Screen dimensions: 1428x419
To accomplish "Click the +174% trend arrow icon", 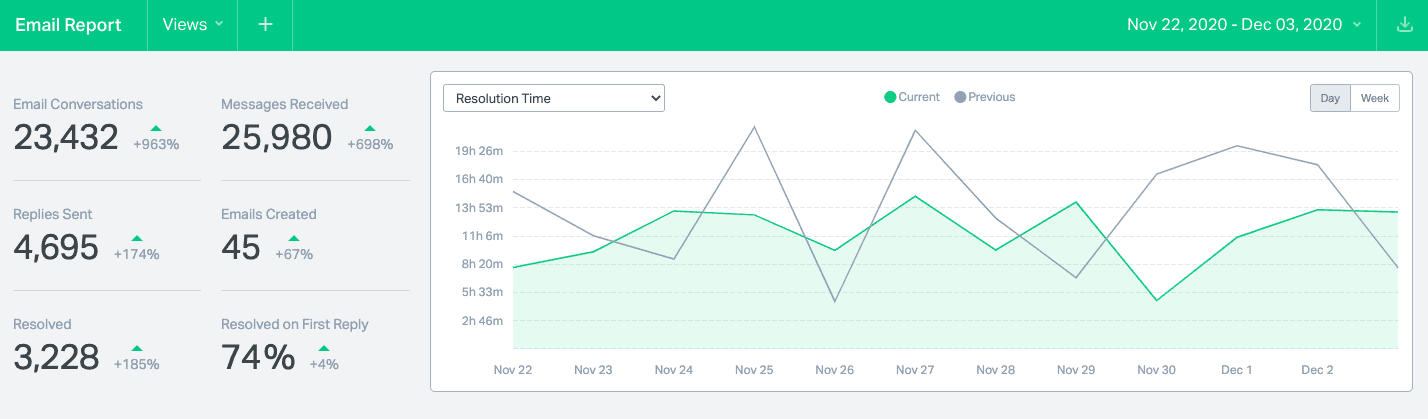I will (x=137, y=238).
